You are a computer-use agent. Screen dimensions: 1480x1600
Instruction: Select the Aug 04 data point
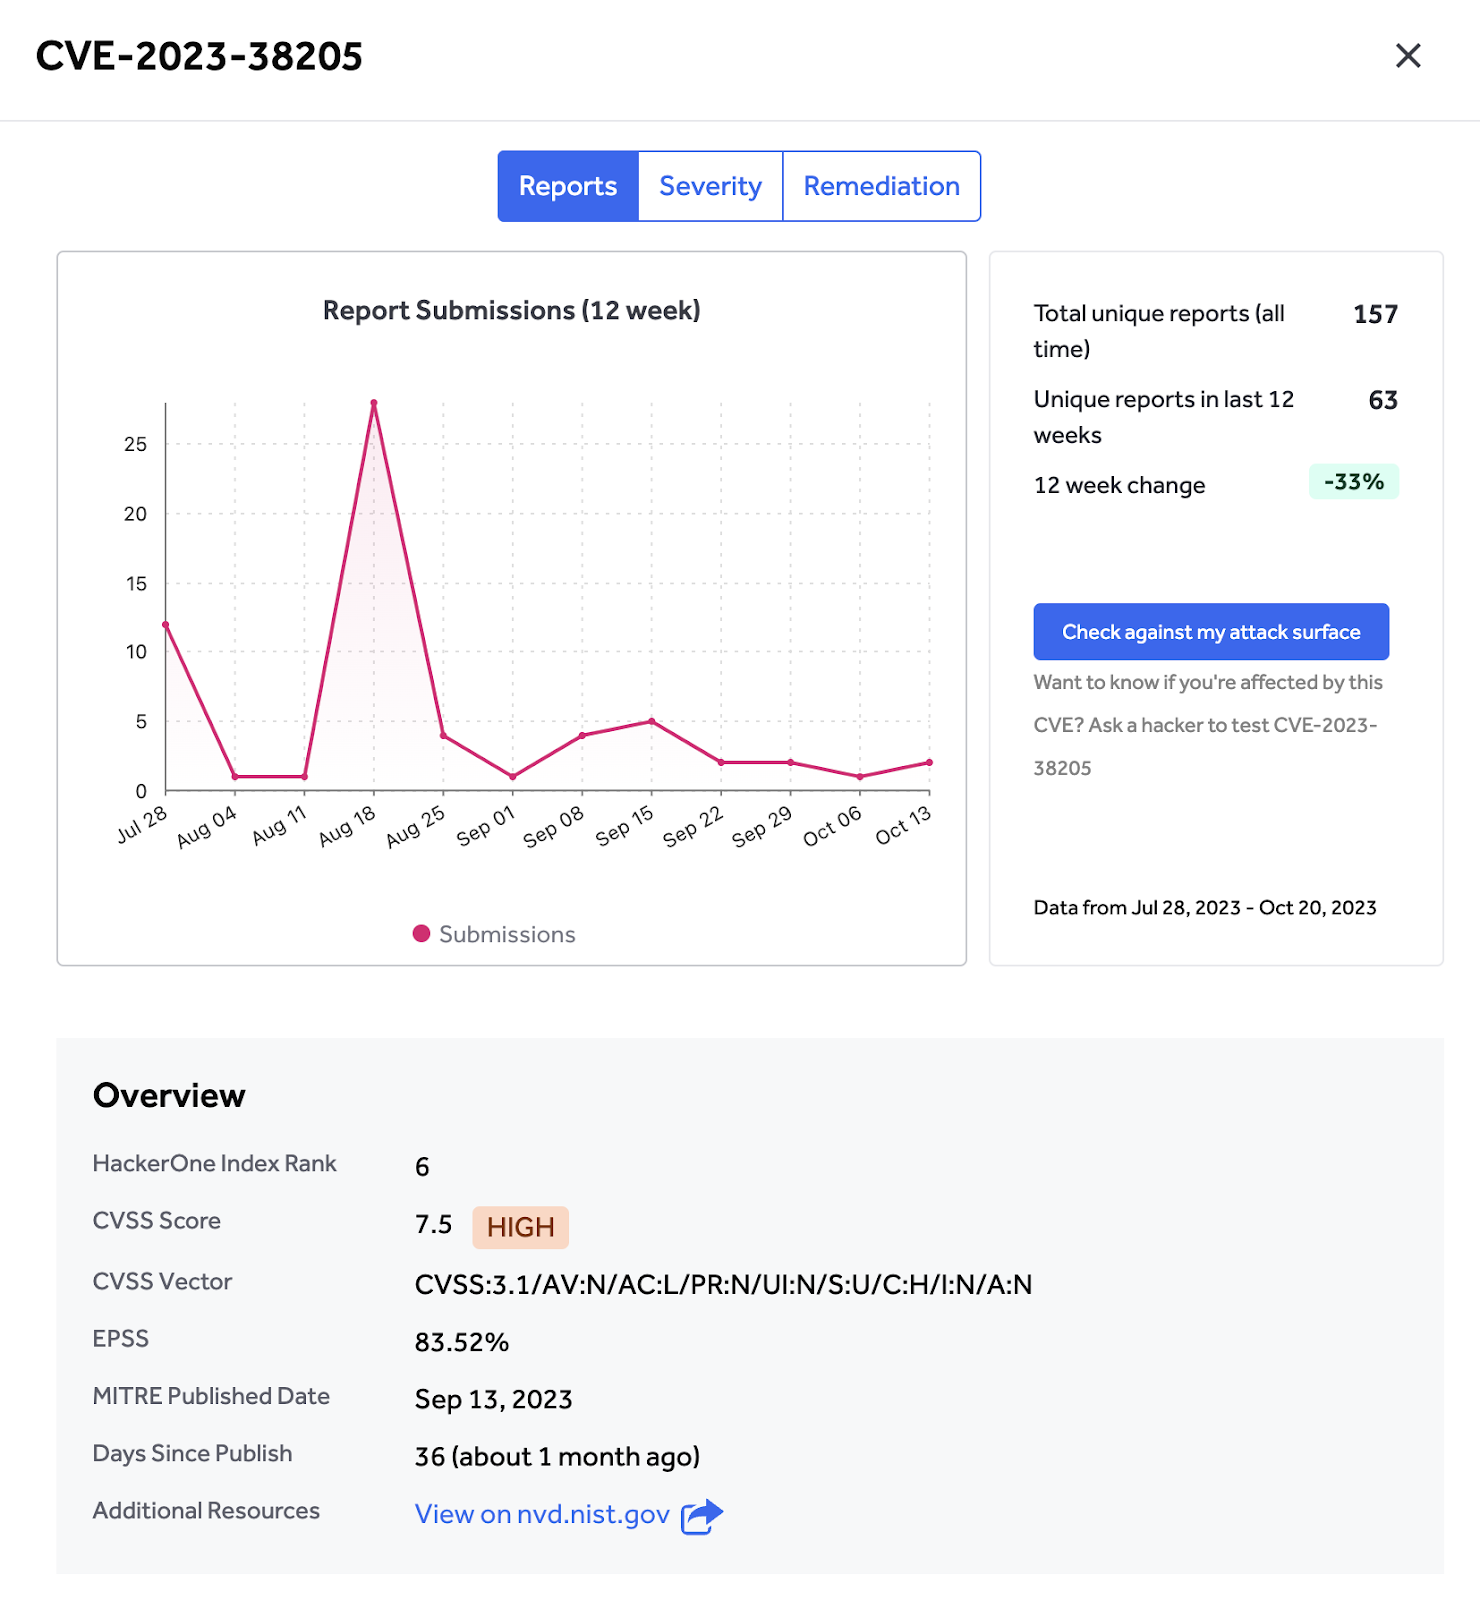(x=235, y=777)
